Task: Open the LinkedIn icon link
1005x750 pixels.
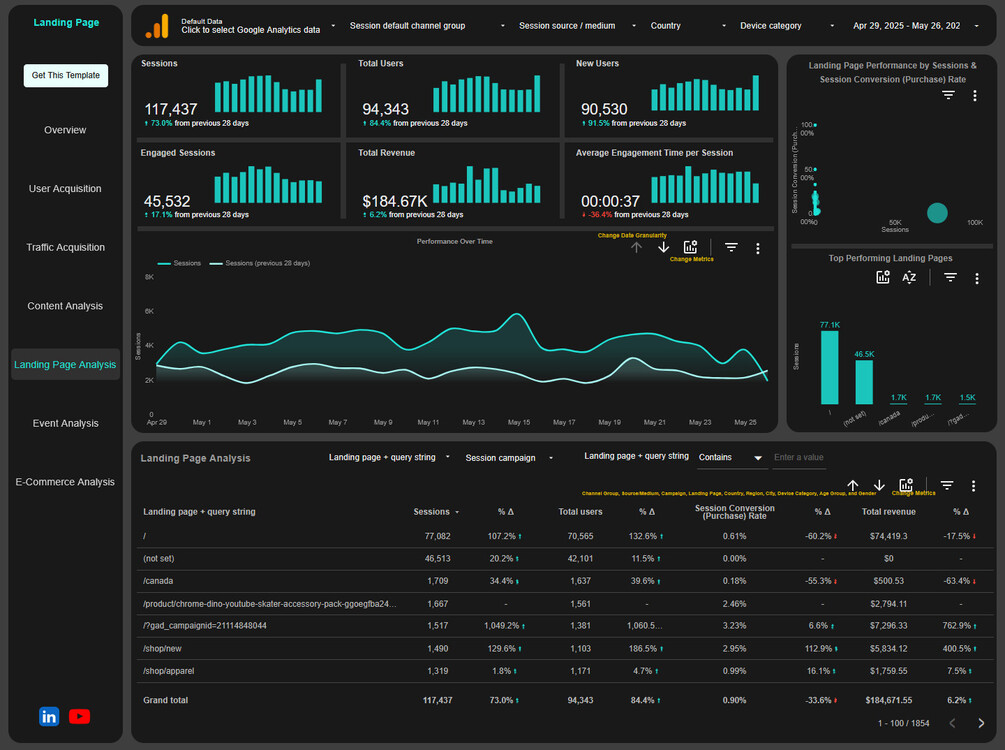Action: (x=49, y=716)
